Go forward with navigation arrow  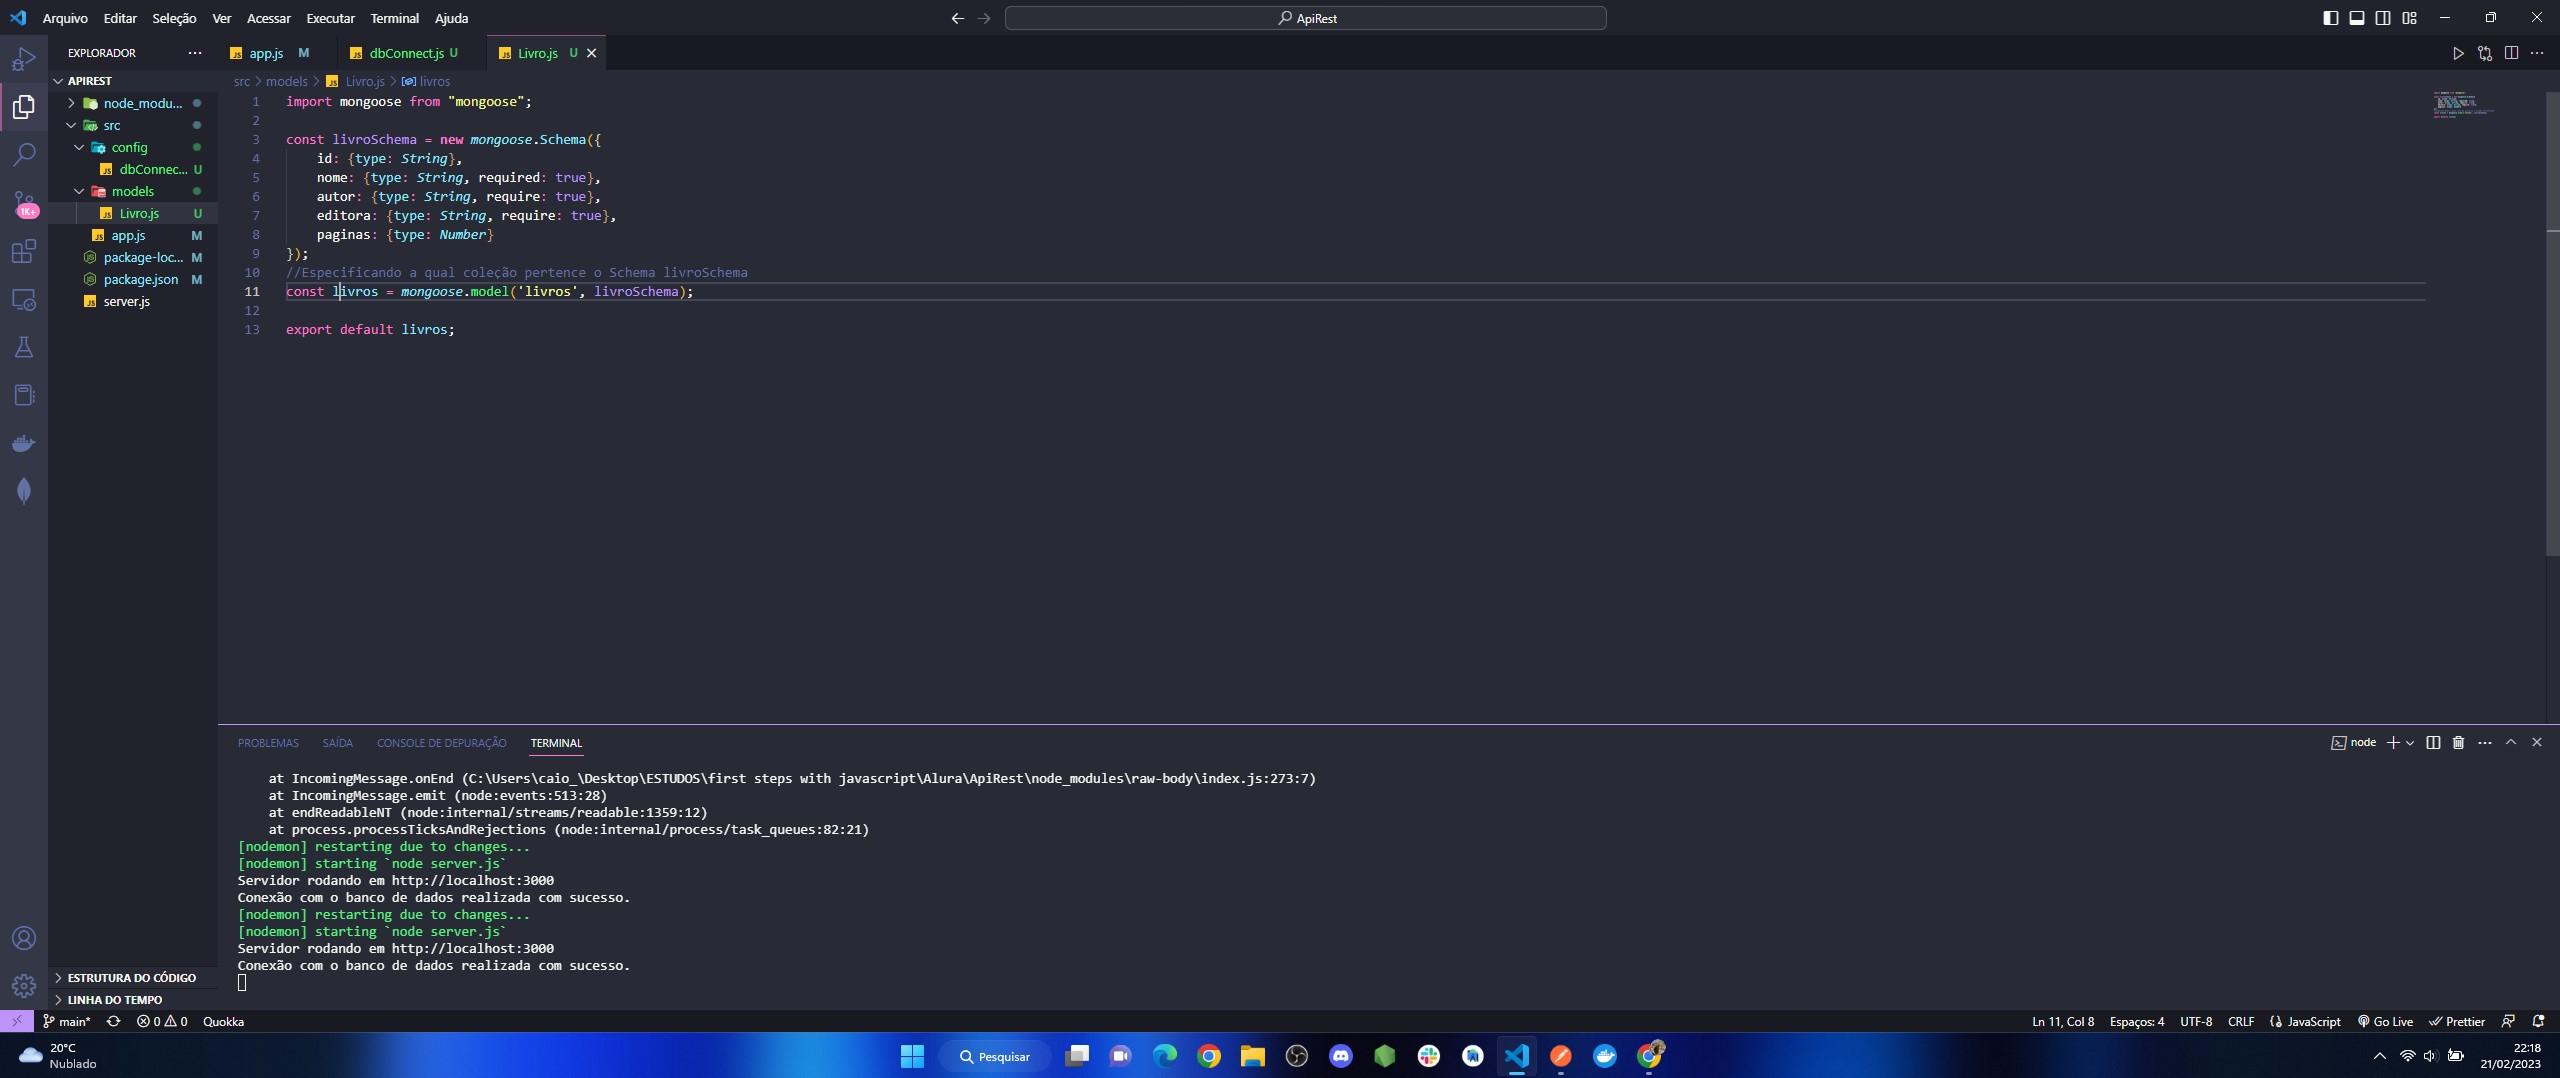click(984, 18)
